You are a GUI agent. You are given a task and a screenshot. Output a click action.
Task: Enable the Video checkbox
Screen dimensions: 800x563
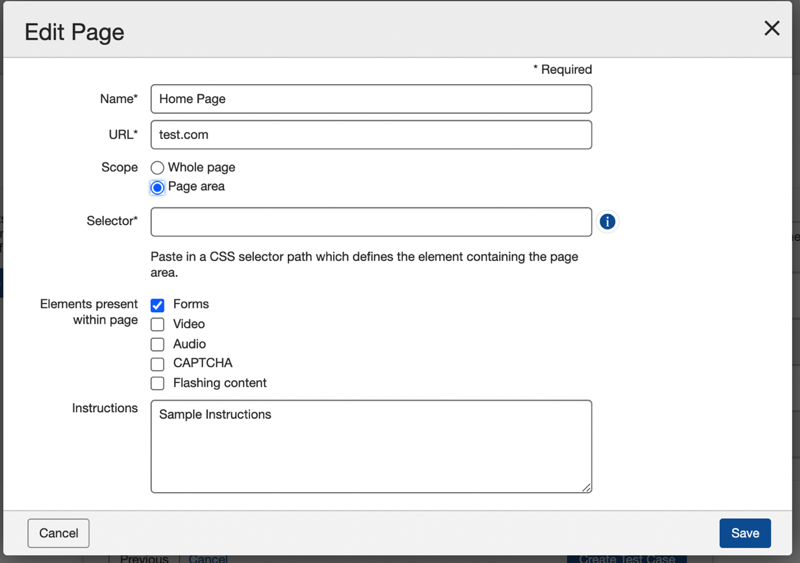tap(157, 325)
